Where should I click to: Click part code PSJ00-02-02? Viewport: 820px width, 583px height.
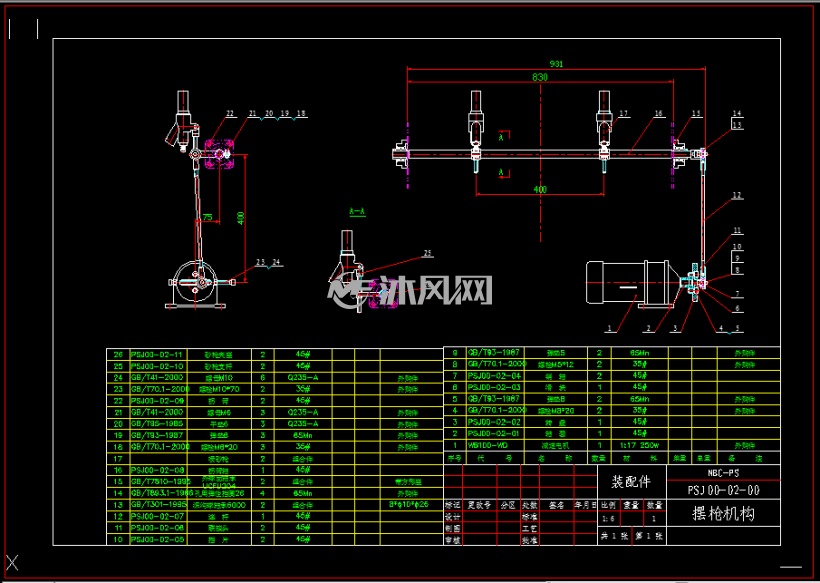(494, 421)
